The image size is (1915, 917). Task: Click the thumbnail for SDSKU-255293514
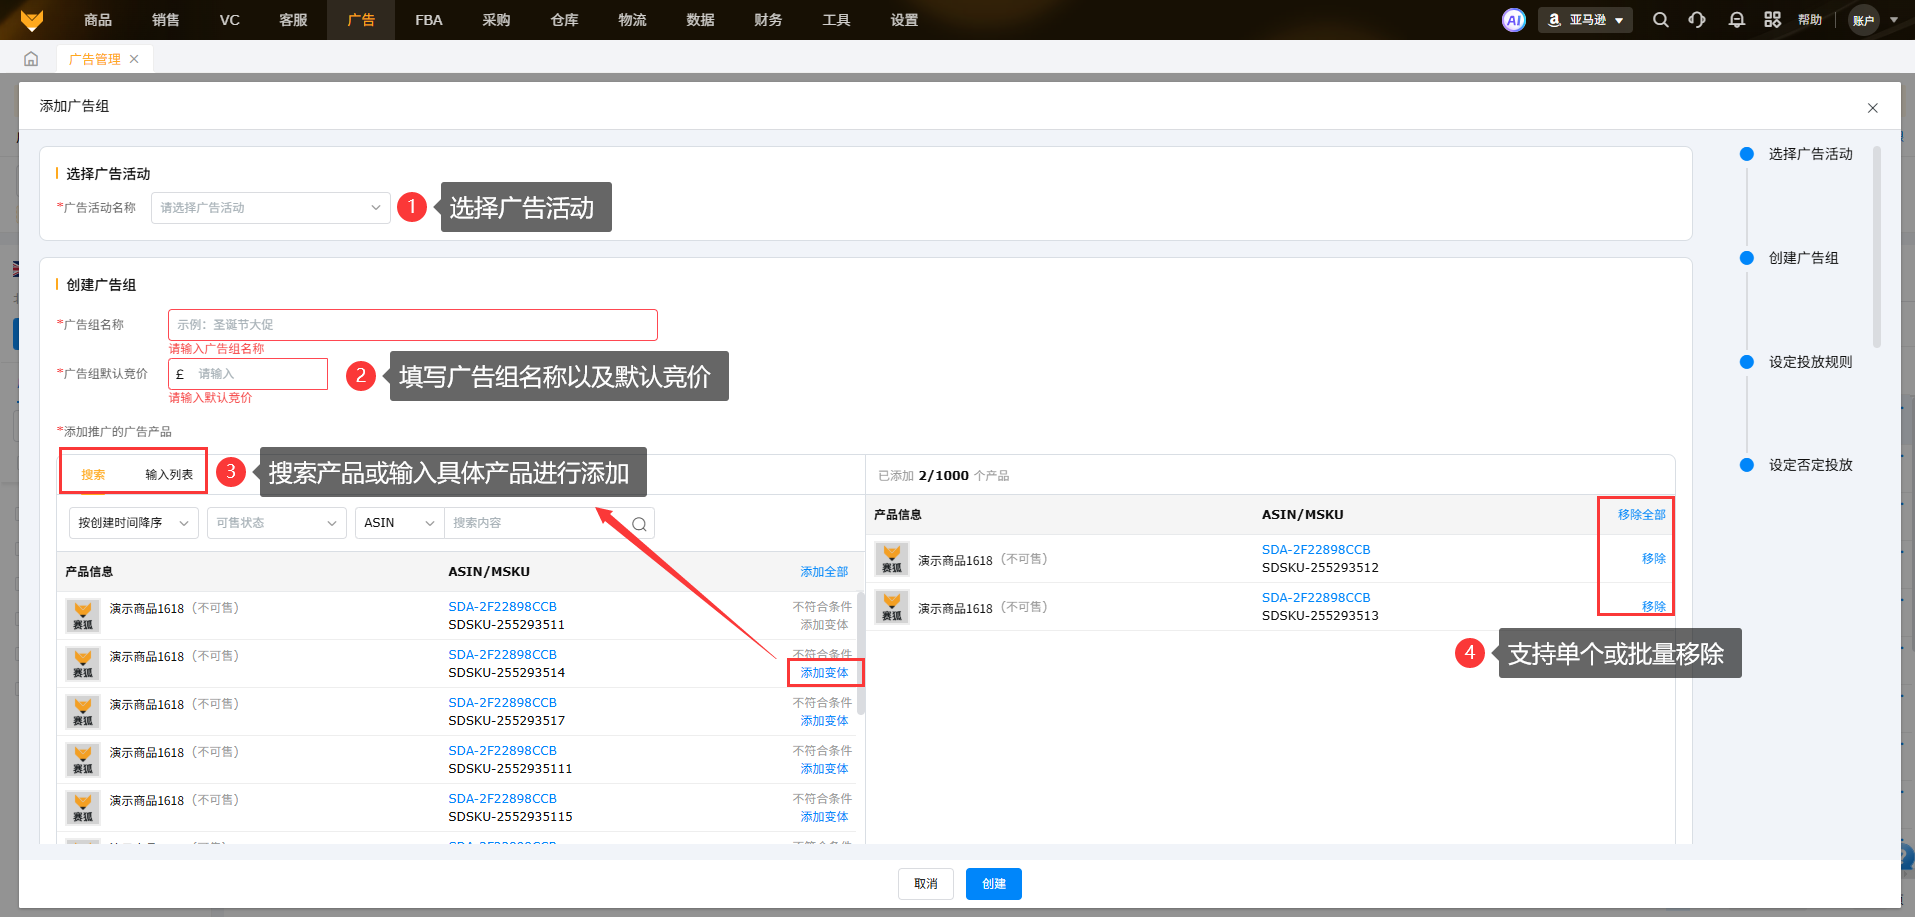(x=83, y=664)
